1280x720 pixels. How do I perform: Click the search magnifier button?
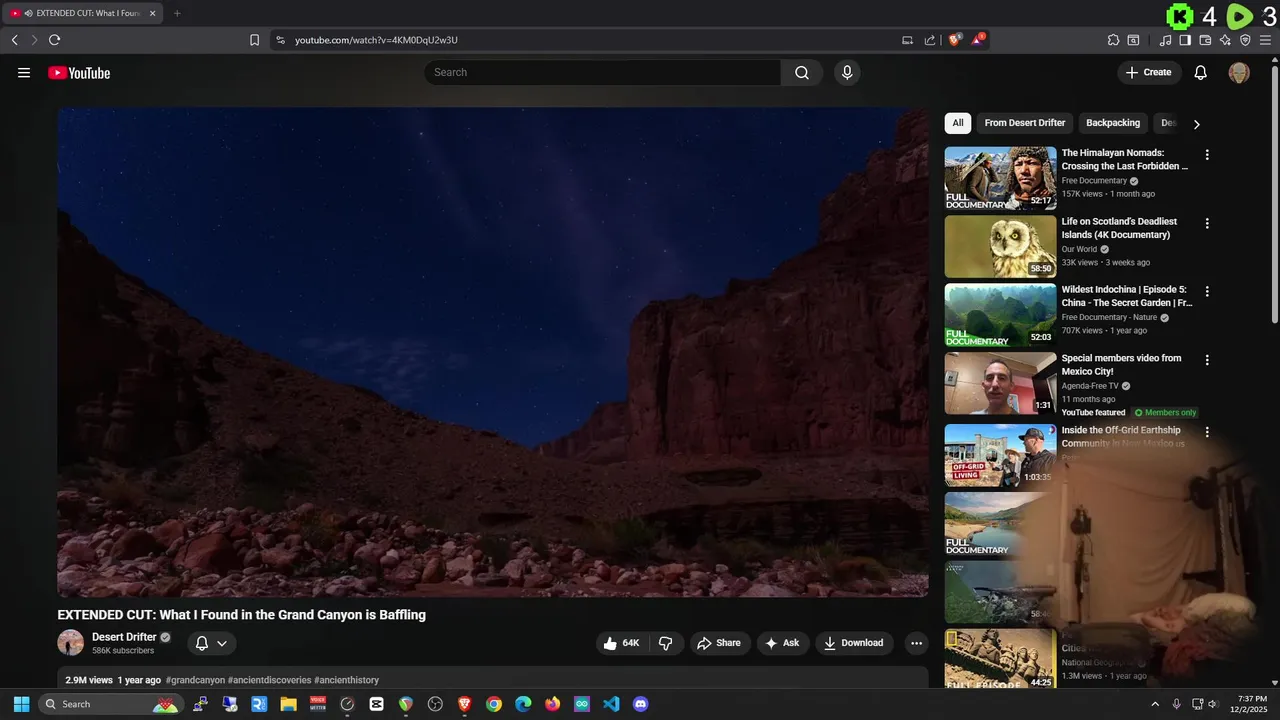(802, 72)
